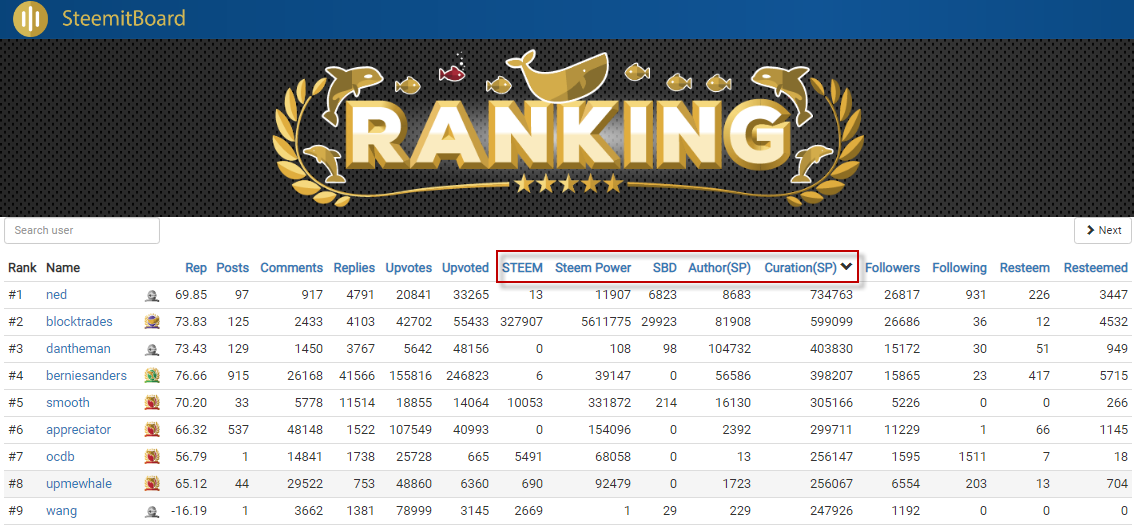
Task: Click smooth's STEEM value "10053"
Action: [525, 403]
